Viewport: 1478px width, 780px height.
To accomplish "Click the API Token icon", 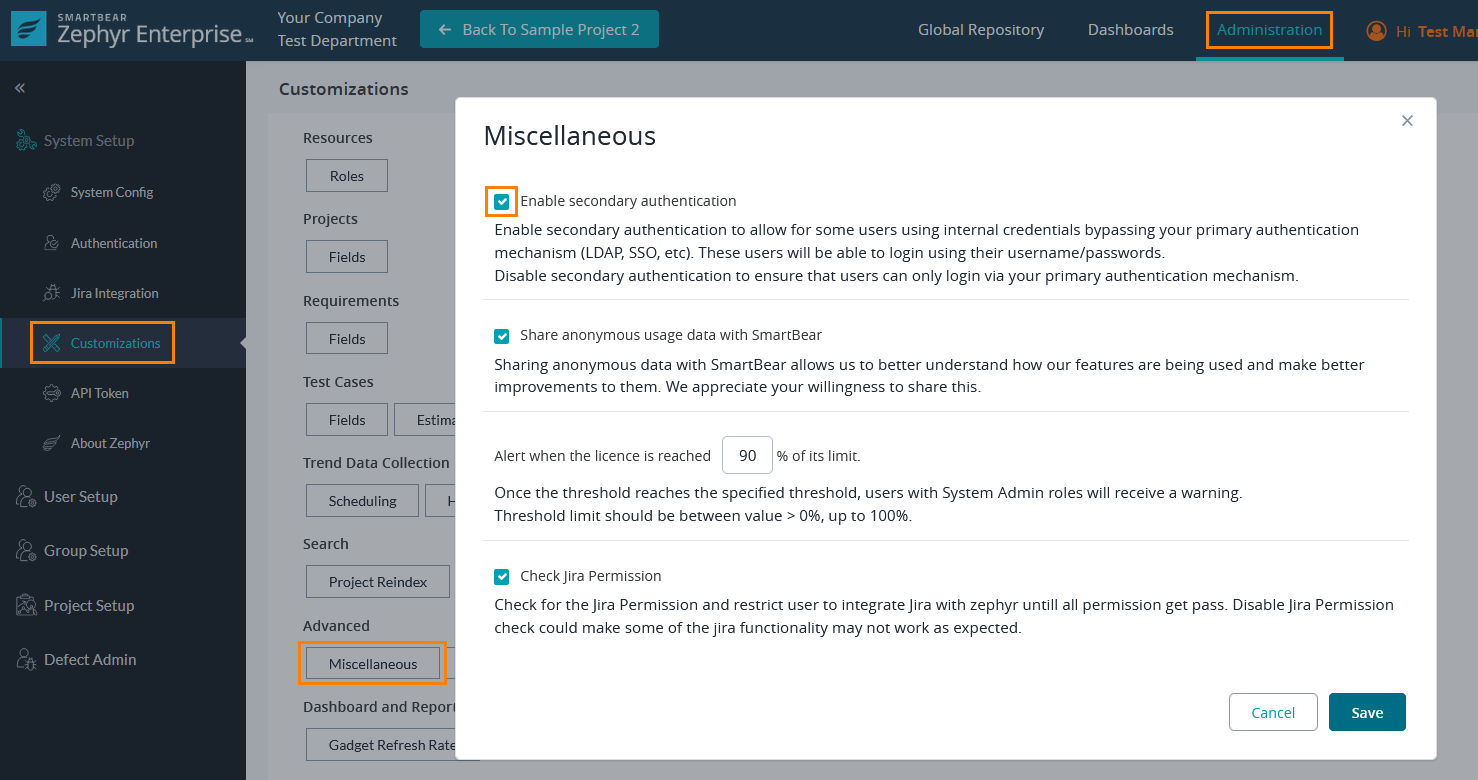I will click(x=52, y=393).
